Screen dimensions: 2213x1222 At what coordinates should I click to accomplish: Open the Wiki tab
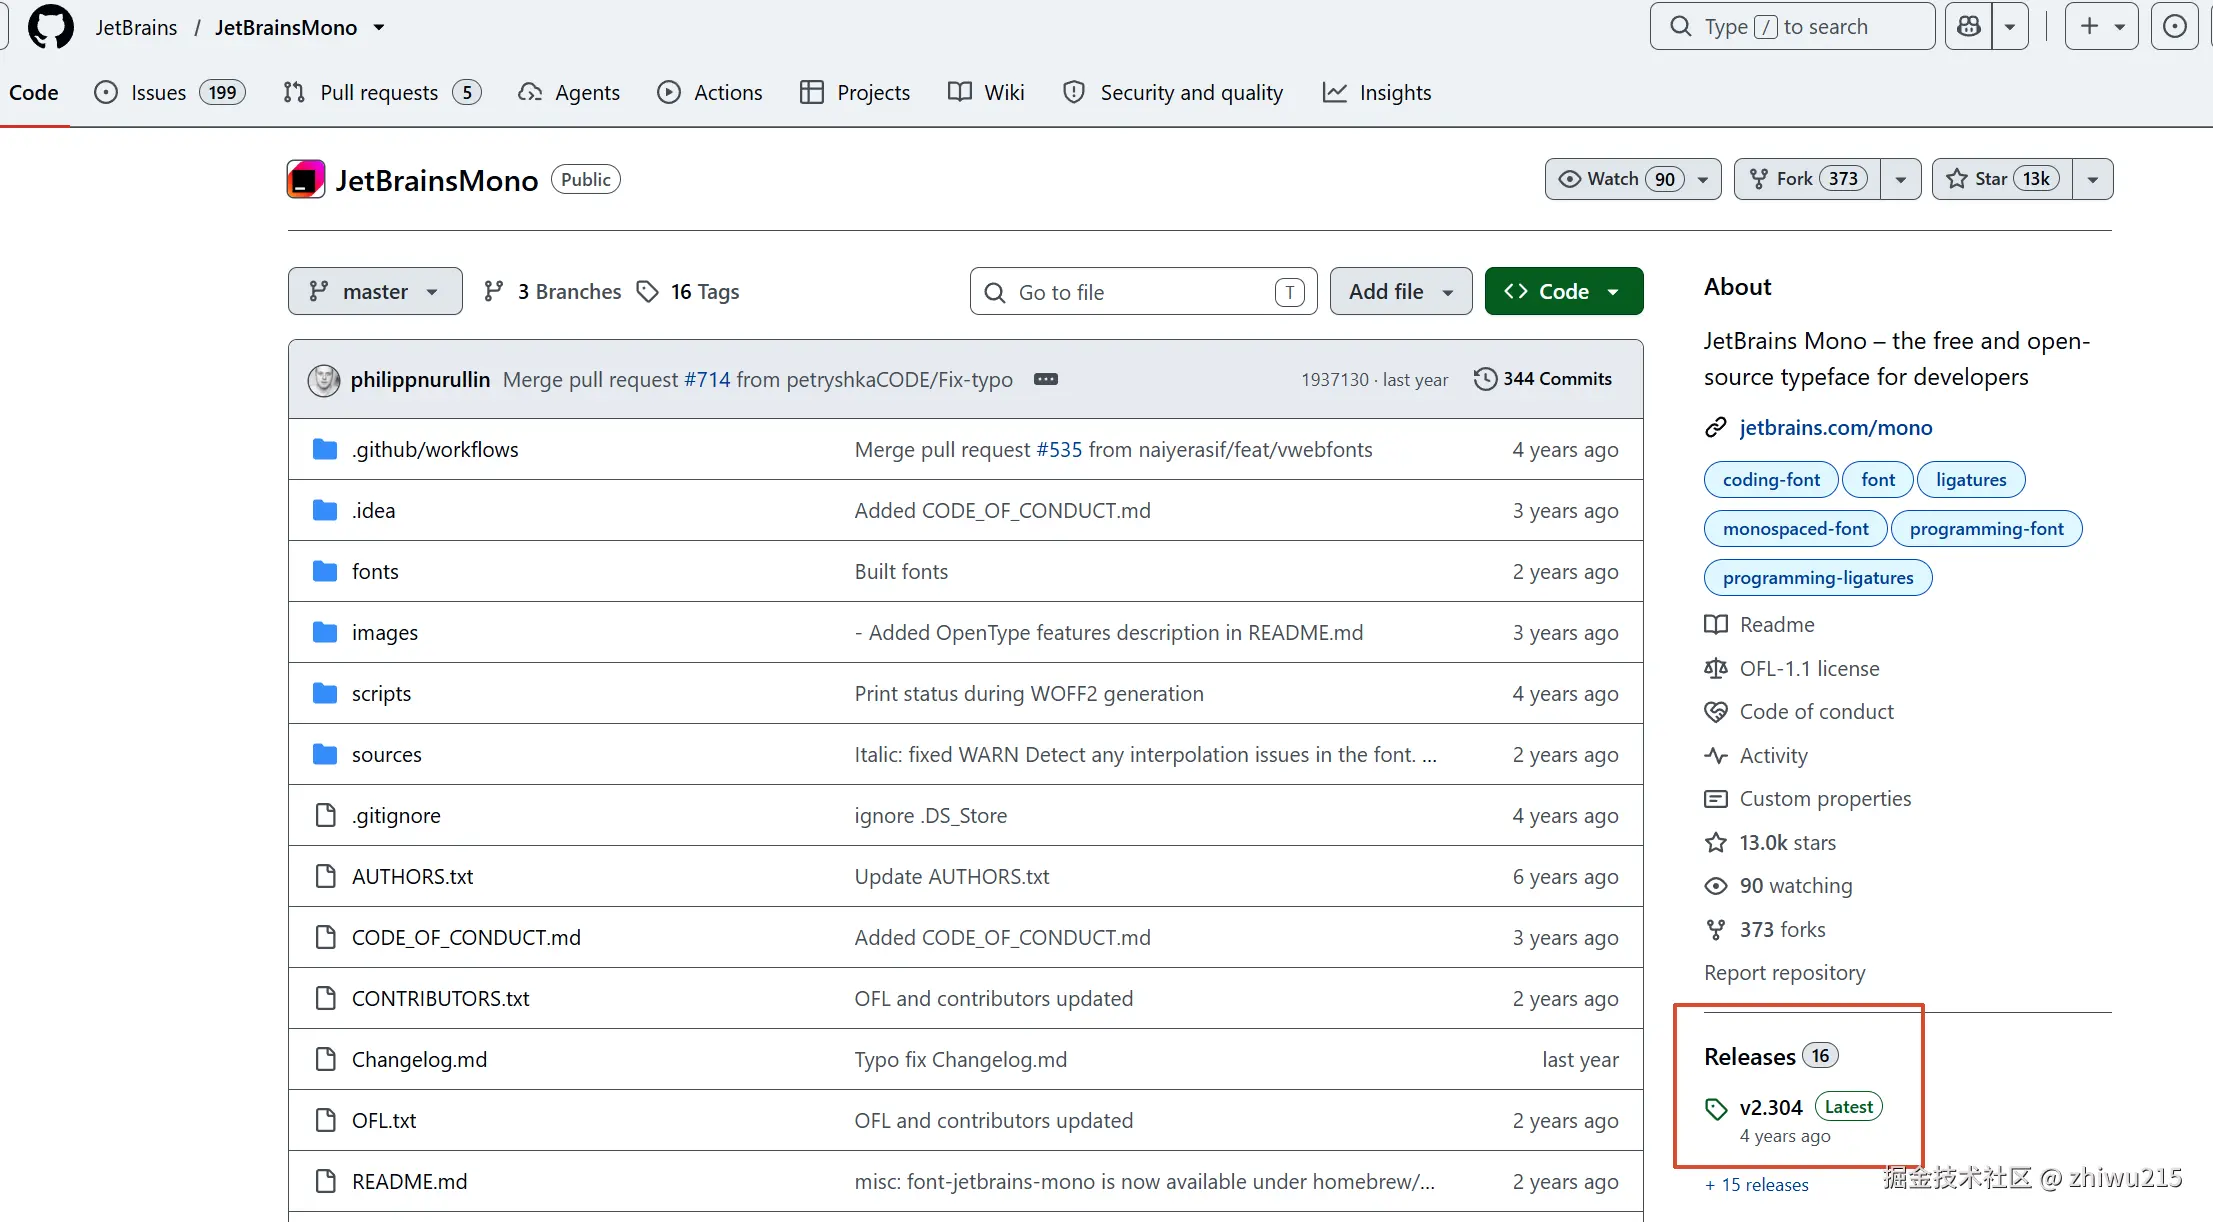pos(986,92)
